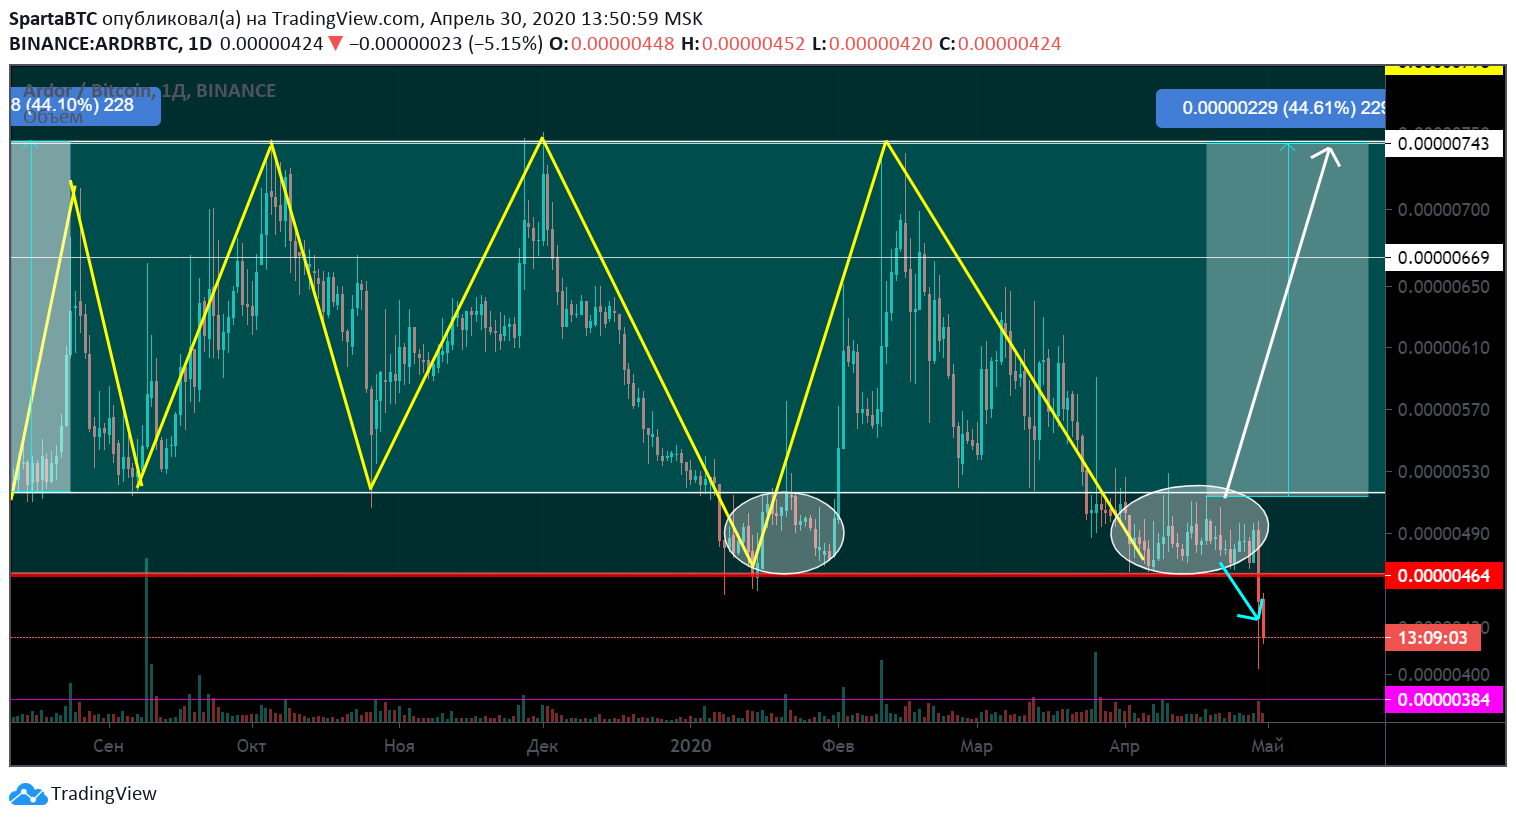The width and height of the screenshot is (1516, 821).
Task: Click the change value −0.00000023 (−5.15%)
Action: pos(446,44)
